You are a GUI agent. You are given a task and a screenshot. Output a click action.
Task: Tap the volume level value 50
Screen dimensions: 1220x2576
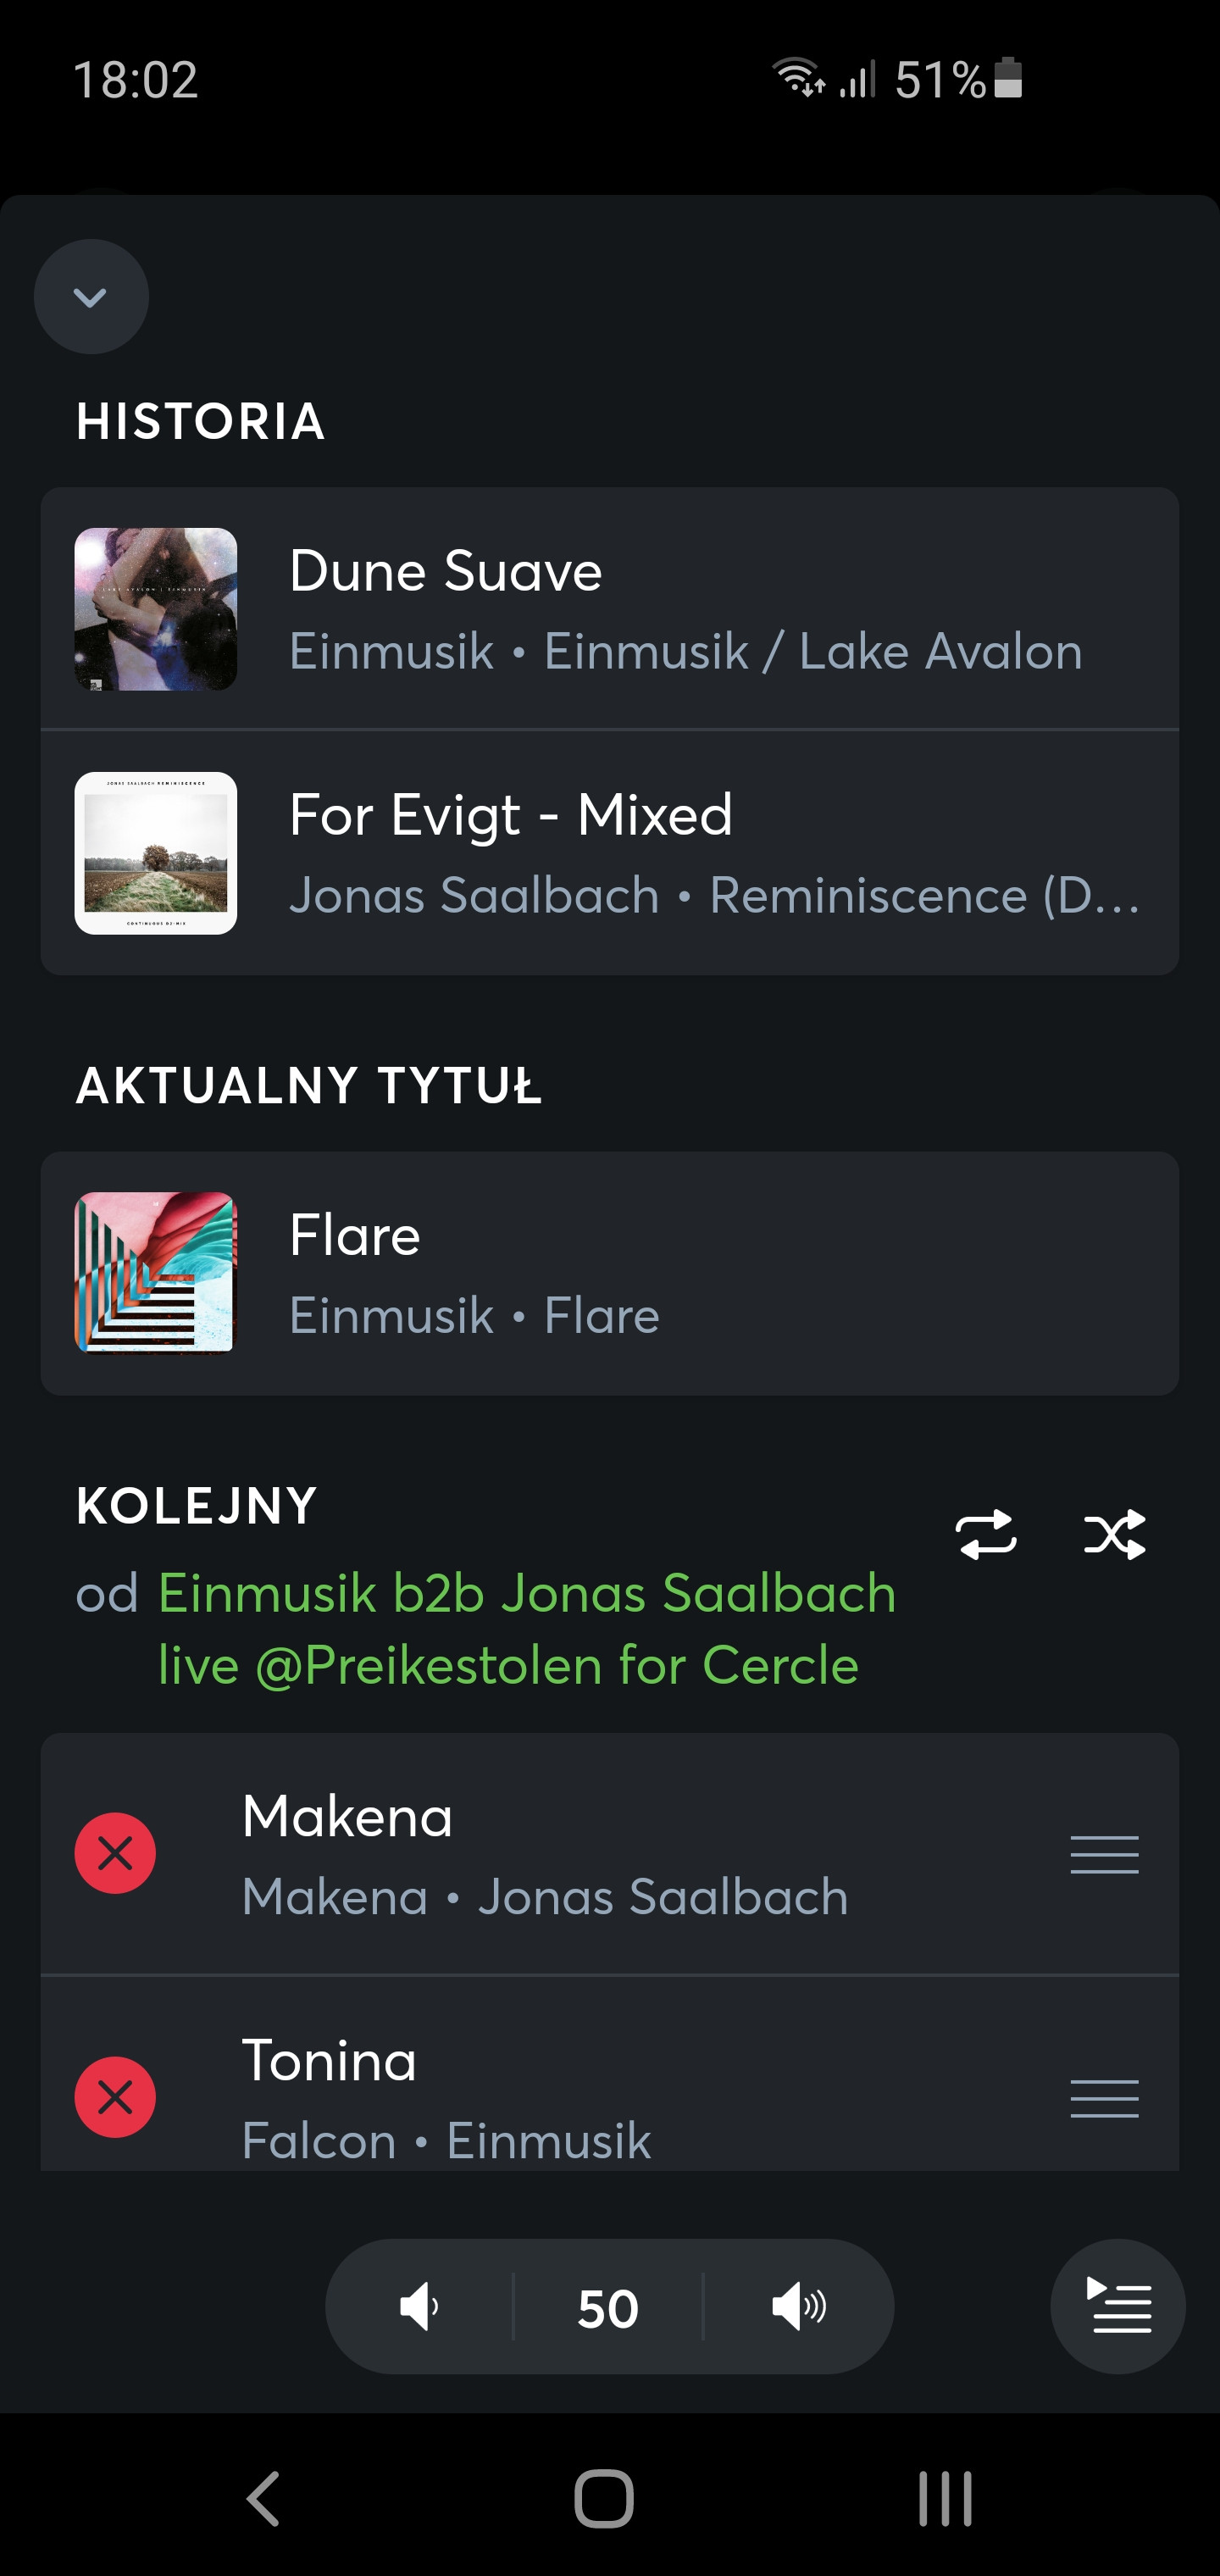tap(608, 2309)
